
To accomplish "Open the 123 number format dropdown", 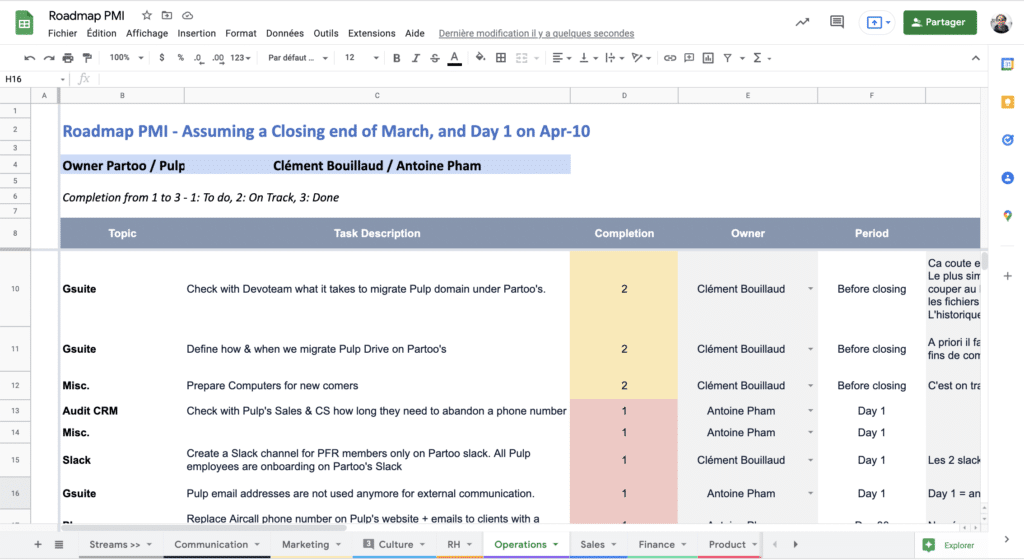I will click(x=240, y=58).
